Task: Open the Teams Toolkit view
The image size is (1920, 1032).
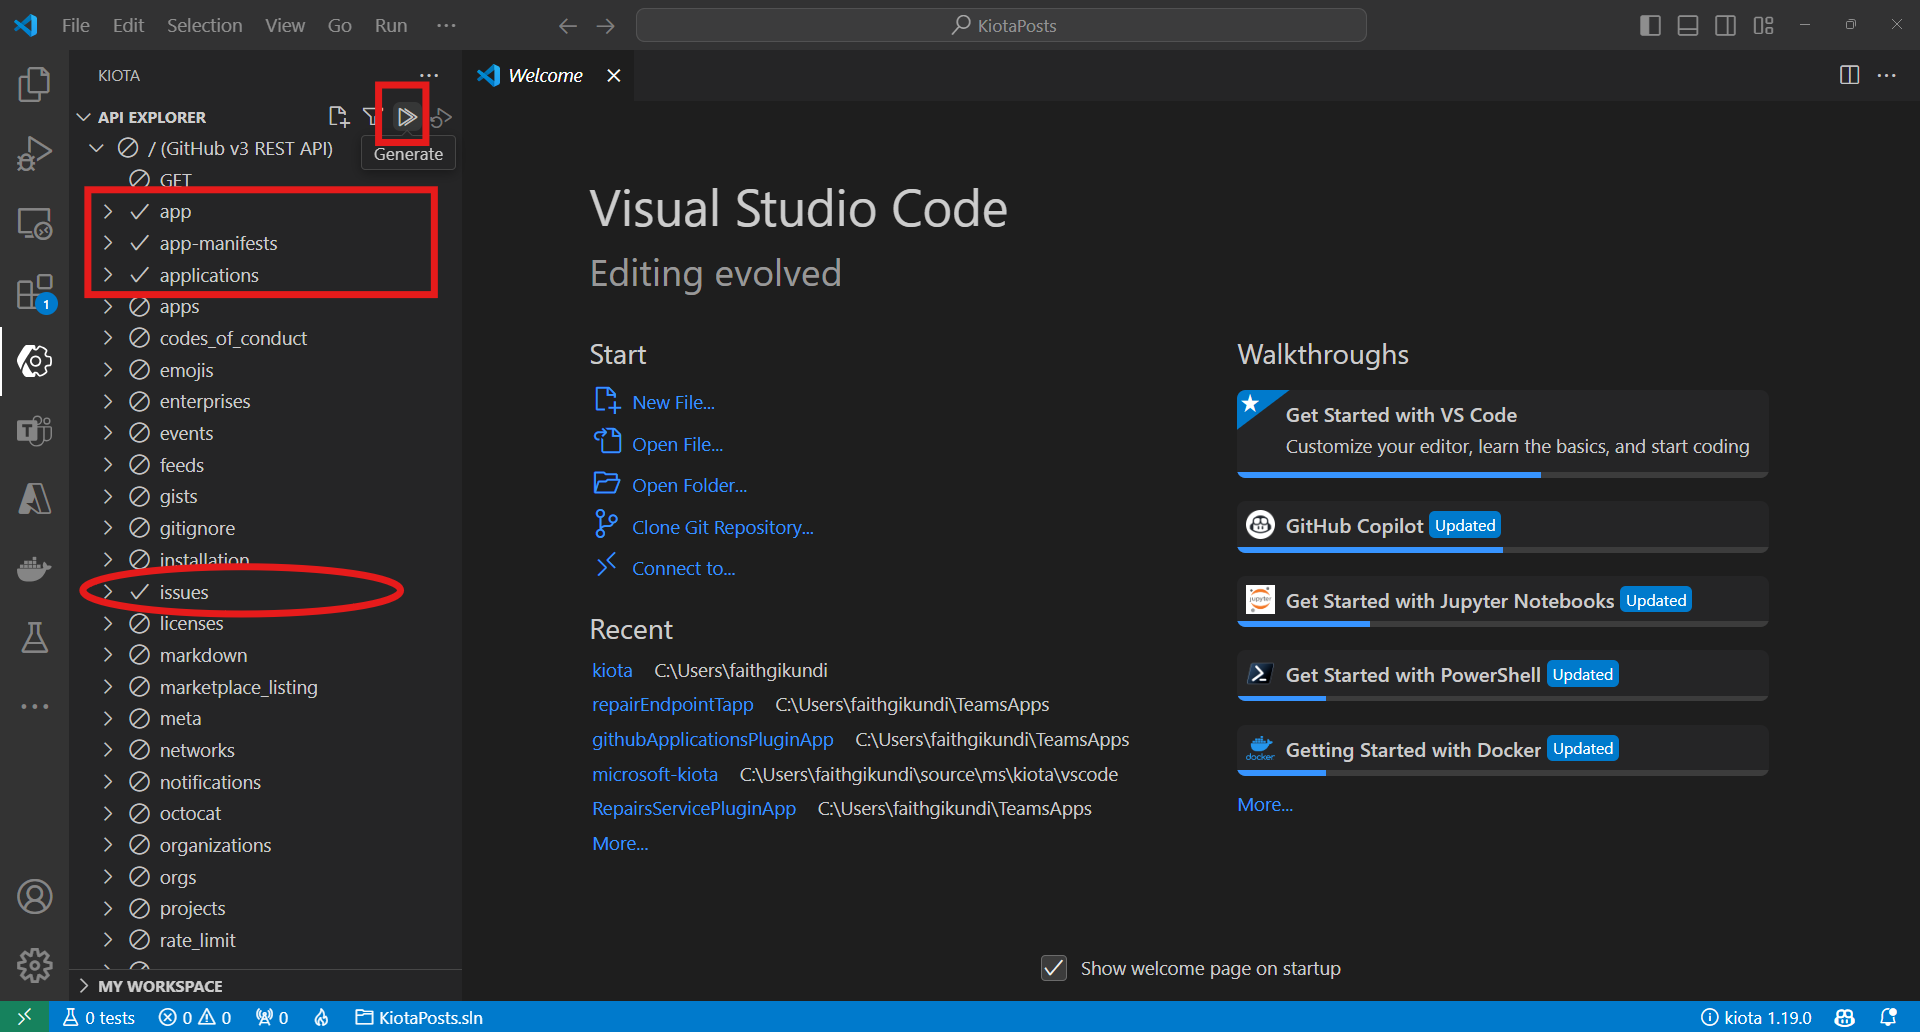Action: point(34,431)
